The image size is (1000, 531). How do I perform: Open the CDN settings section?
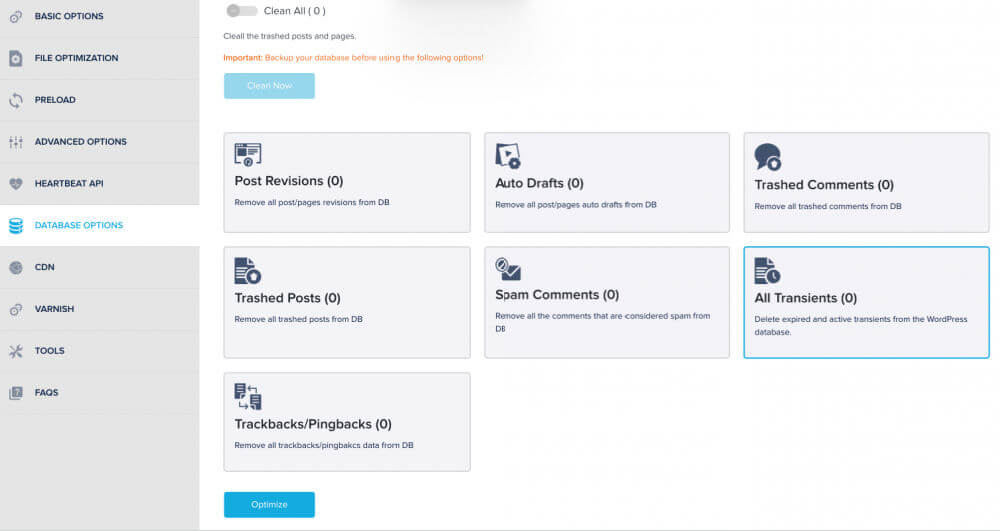(x=99, y=267)
